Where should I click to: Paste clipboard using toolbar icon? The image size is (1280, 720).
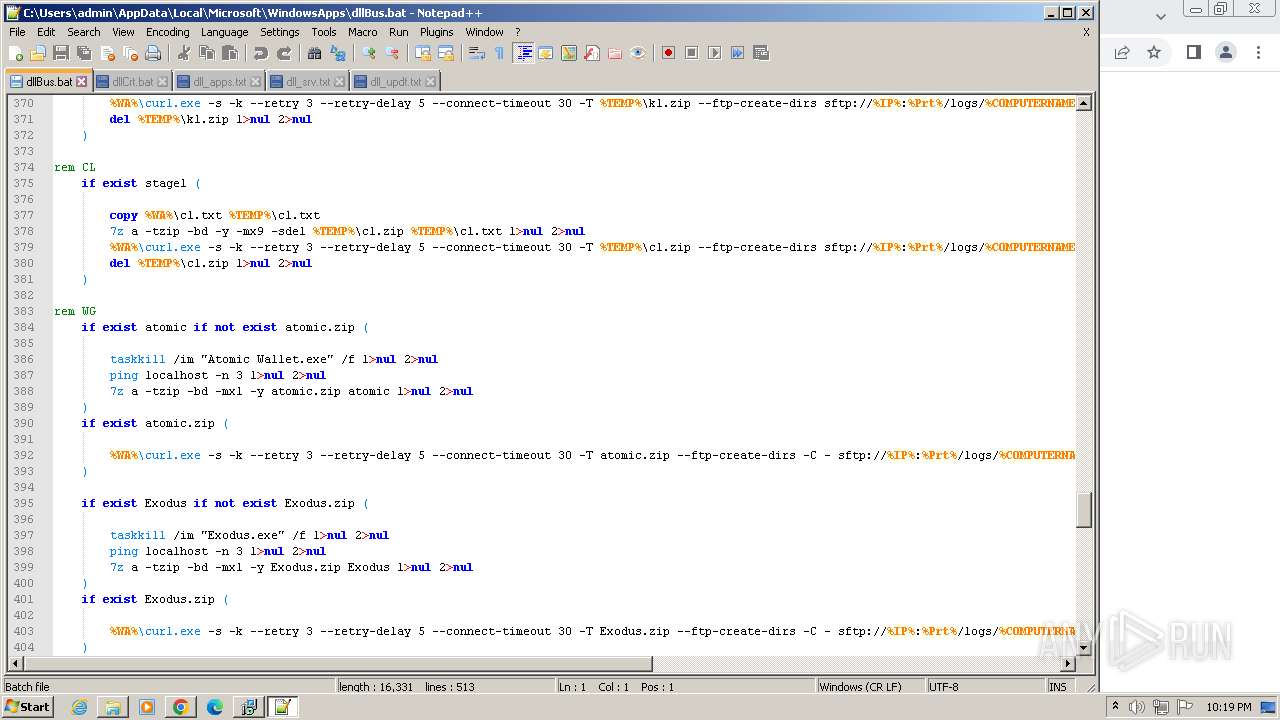pos(230,53)
